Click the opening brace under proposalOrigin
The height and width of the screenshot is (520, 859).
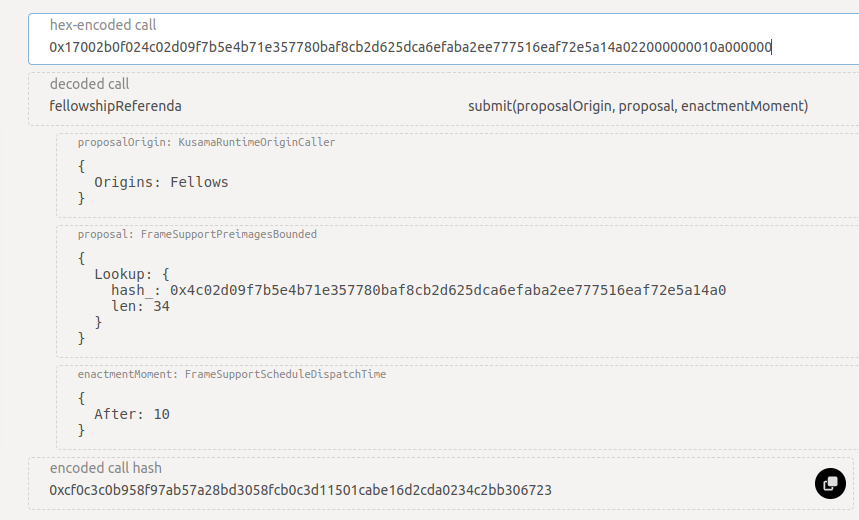tap(82, 166)
